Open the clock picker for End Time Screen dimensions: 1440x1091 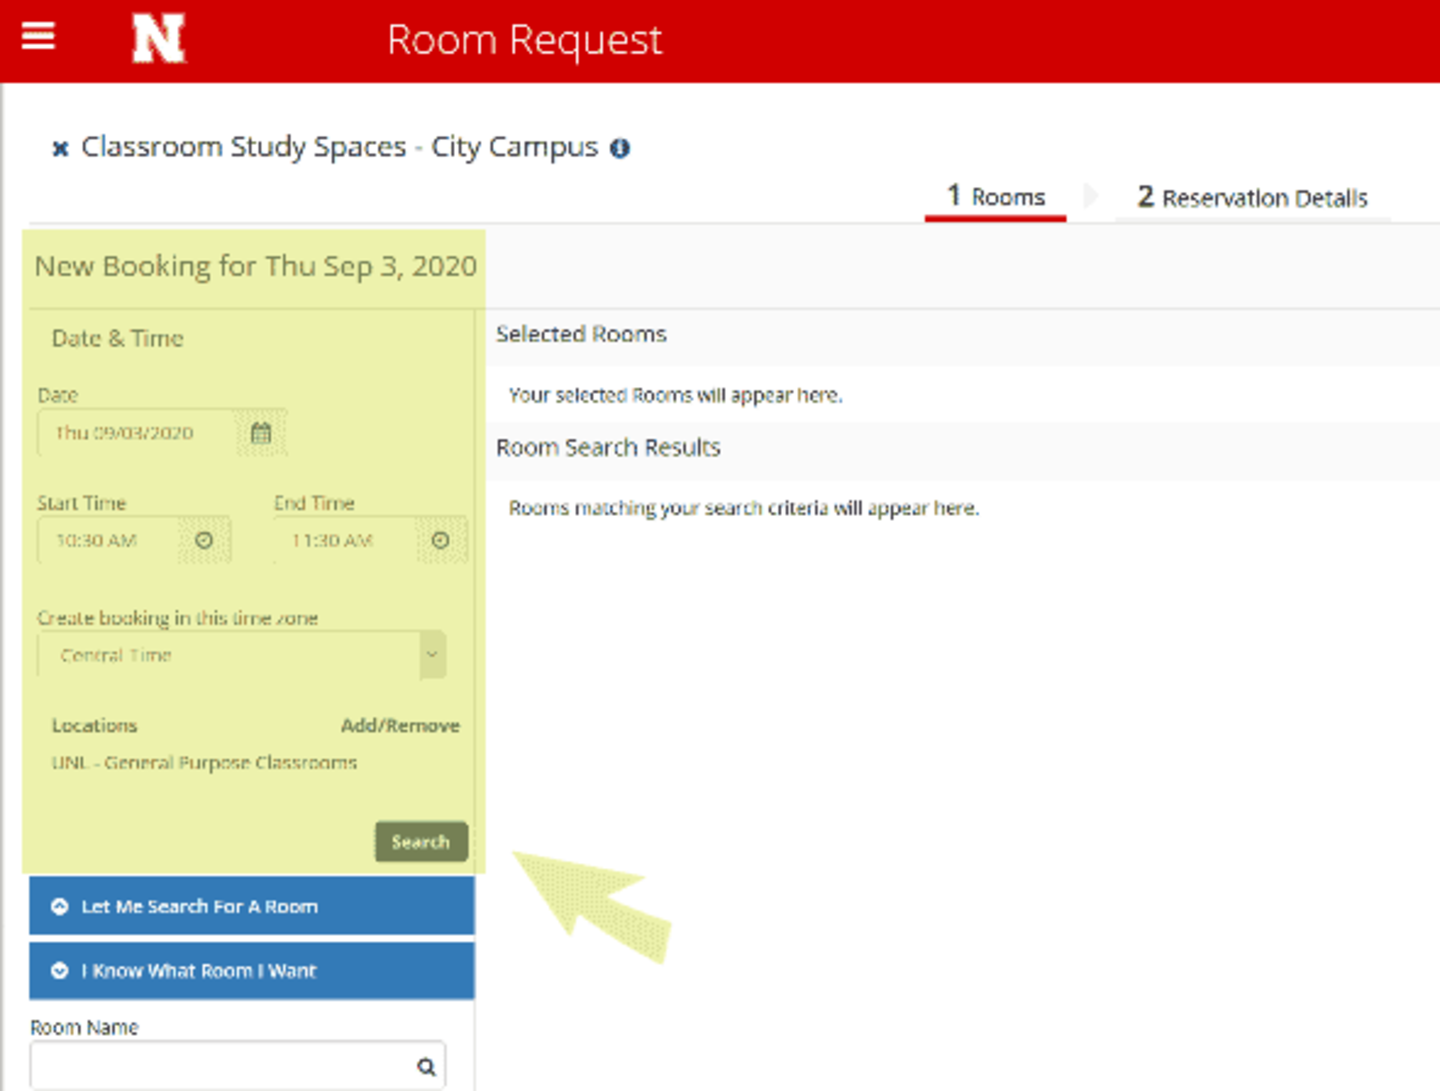pyautogui.click(x=441, y=540)
